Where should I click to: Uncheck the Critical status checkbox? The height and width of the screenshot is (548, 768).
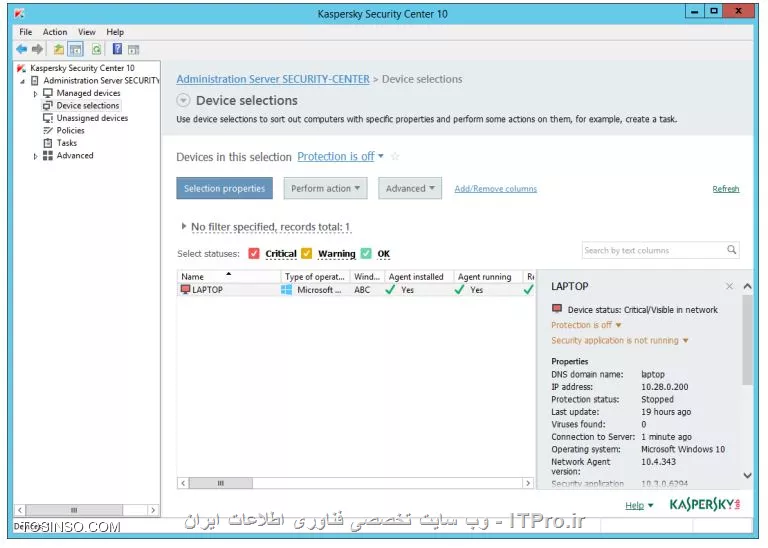(254, 253)
